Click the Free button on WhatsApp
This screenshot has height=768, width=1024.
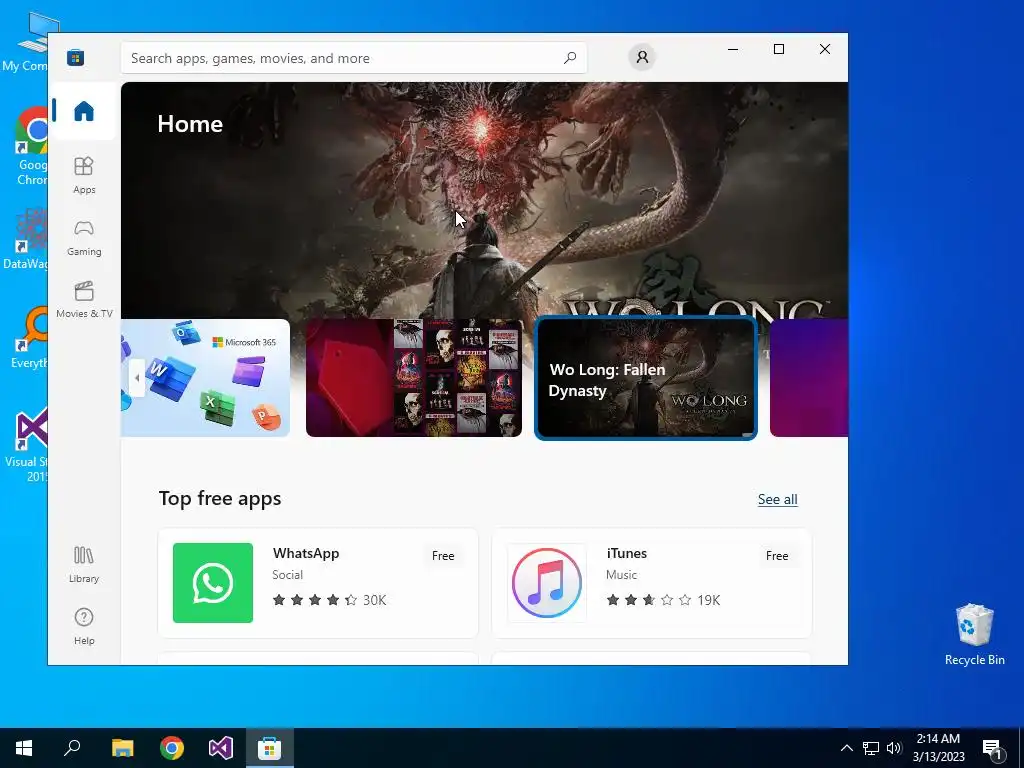[443, 556]
